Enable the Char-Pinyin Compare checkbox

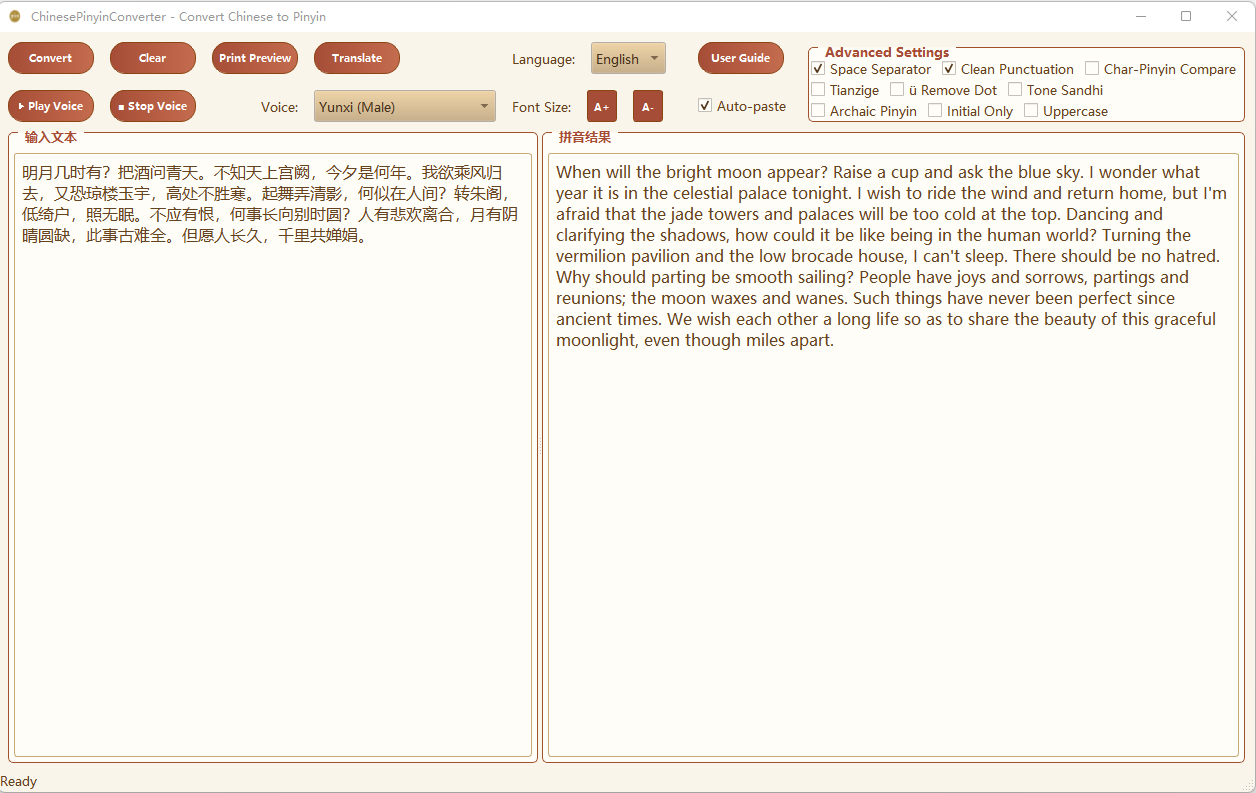pyautogui.click(x=1091, y=68)
